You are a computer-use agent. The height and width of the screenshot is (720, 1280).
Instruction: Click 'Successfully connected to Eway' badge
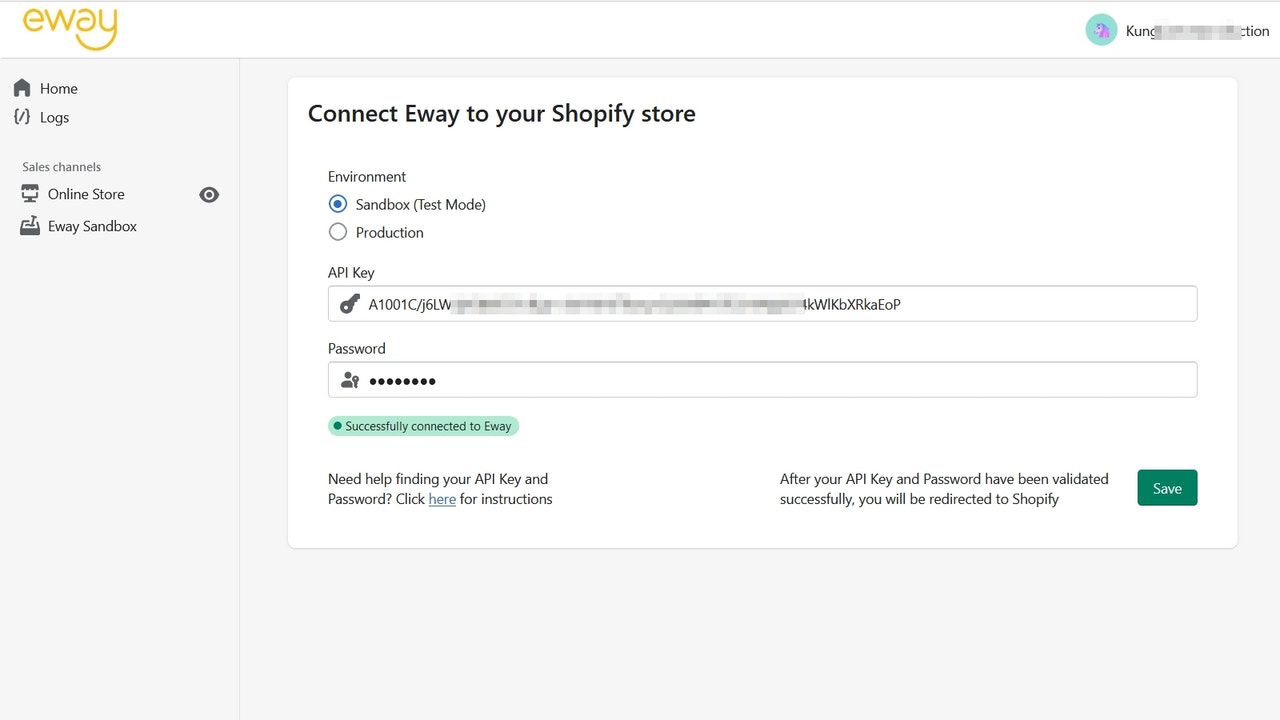click(x=424, y=426)
